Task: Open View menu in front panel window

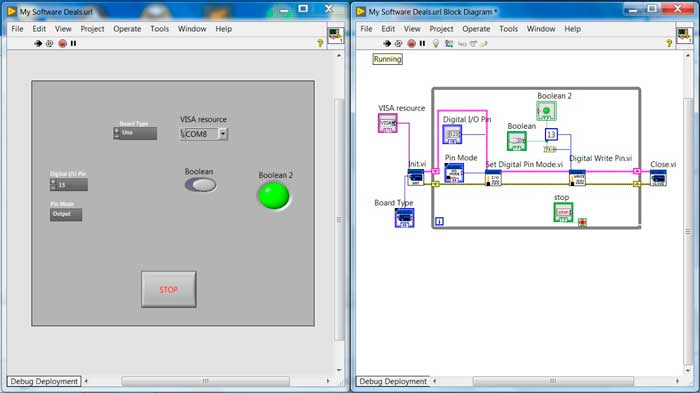Action: tap(63, 29)
